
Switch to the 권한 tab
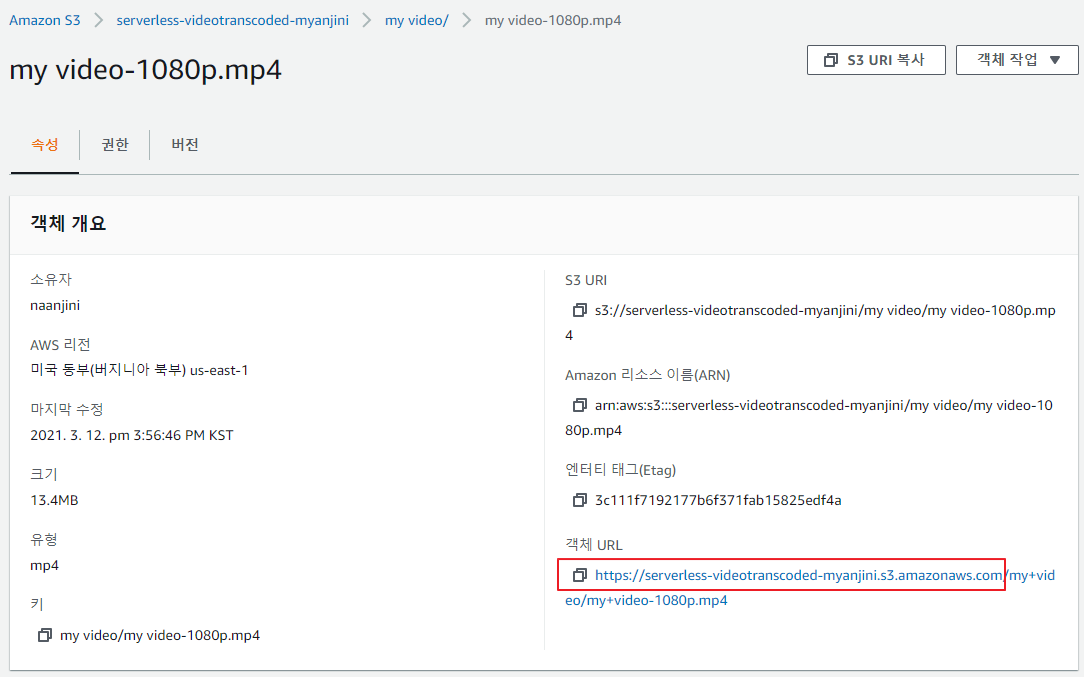point(115,145)
